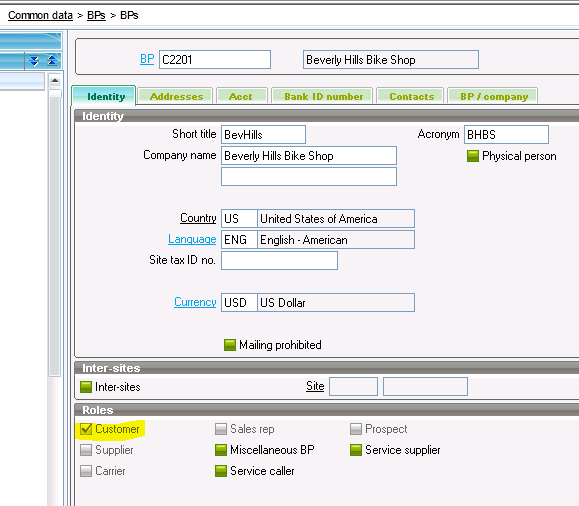The width and height of the screenshot is (579, 506).
Task: Click the BP code field C2201
Action: pyautogui.click(x=215, y=59)
